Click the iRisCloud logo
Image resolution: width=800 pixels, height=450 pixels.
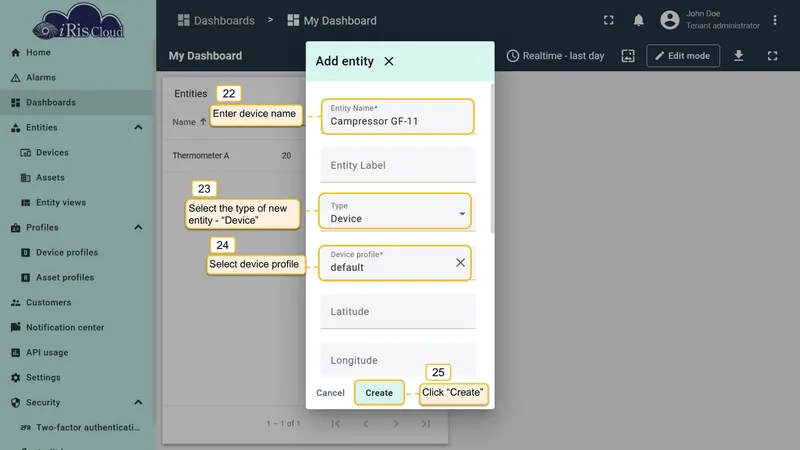[78, 21]
